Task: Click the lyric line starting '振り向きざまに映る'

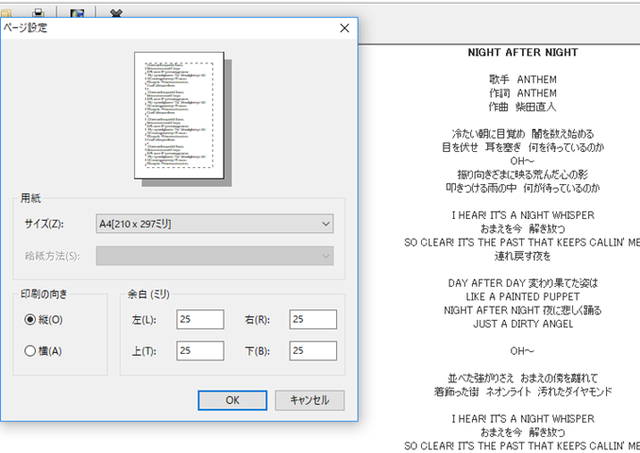Action: click(523, 174)
